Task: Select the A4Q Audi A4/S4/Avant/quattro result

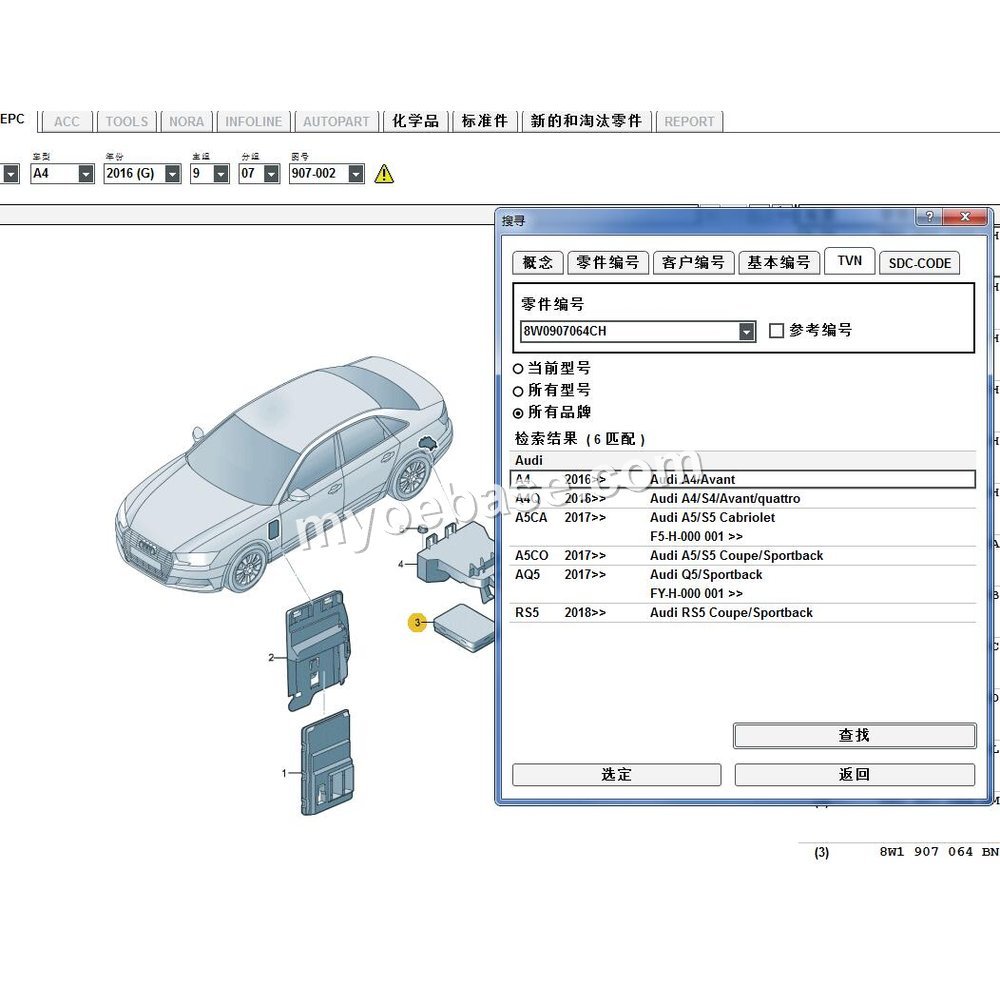Action: (743, 499)
